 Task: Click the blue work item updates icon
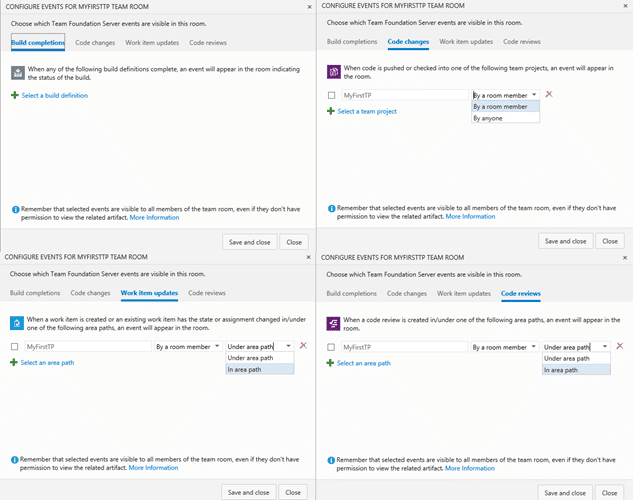tap(17, 323)
